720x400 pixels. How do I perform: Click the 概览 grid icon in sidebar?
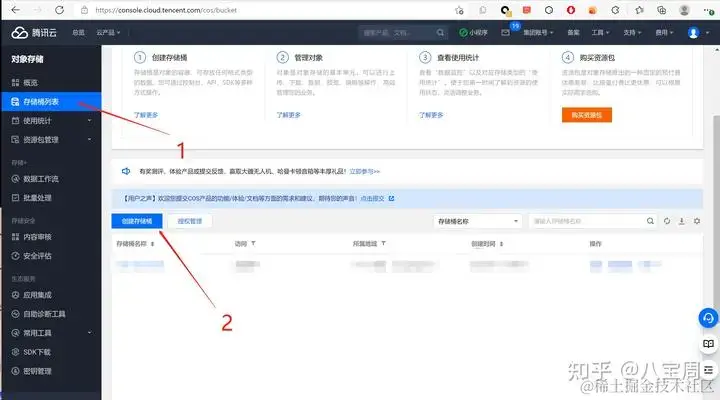click(15, 83)
